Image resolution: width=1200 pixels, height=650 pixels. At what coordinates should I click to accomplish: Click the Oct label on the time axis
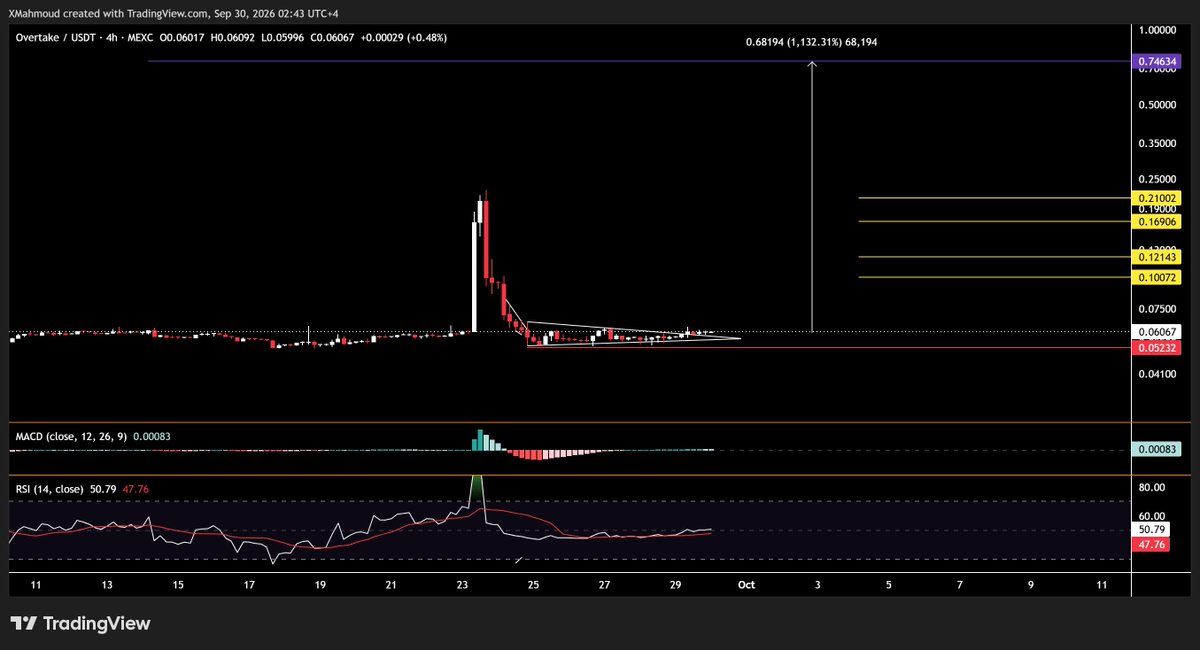[746, 583]
